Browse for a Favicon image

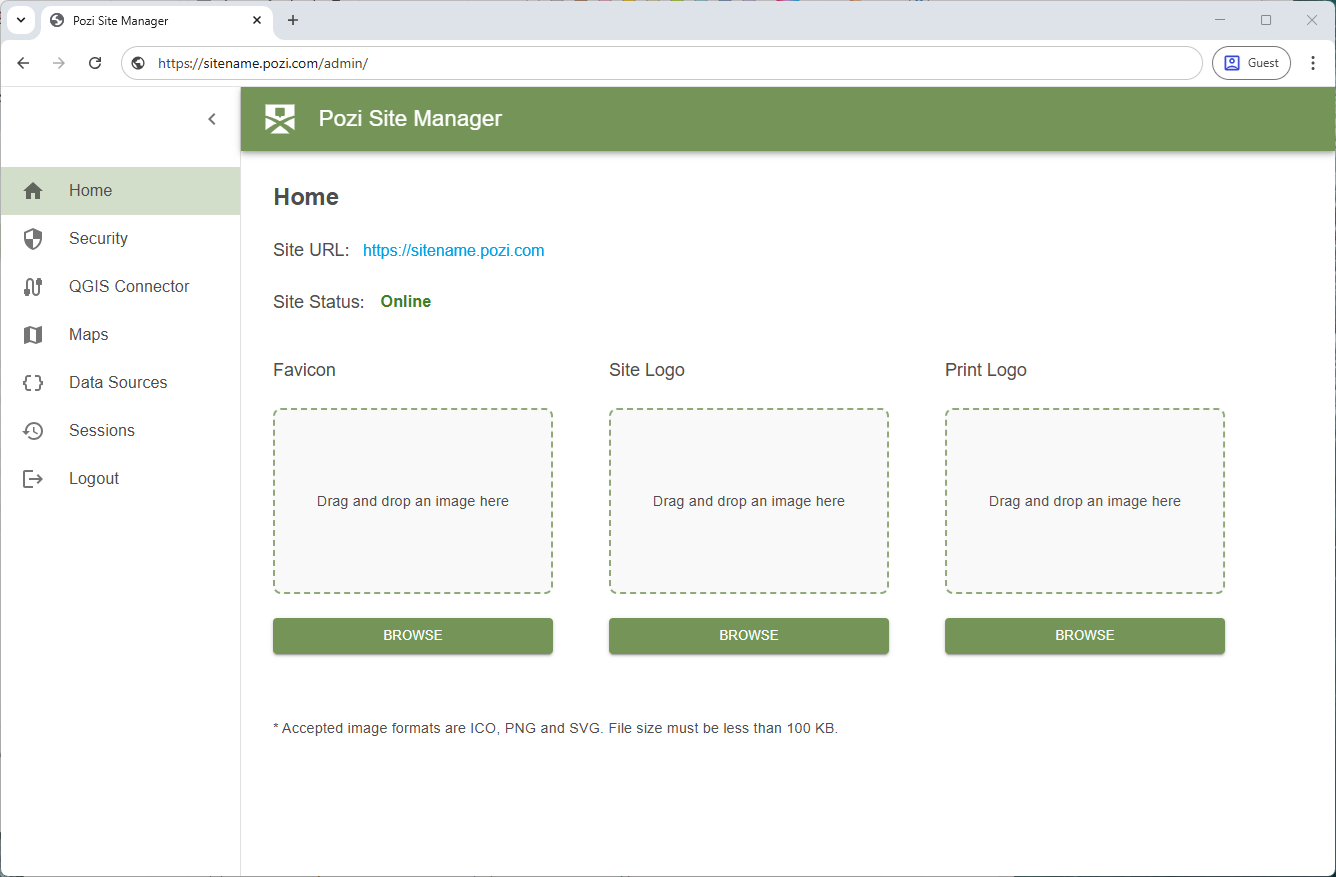tap(412, 635)
